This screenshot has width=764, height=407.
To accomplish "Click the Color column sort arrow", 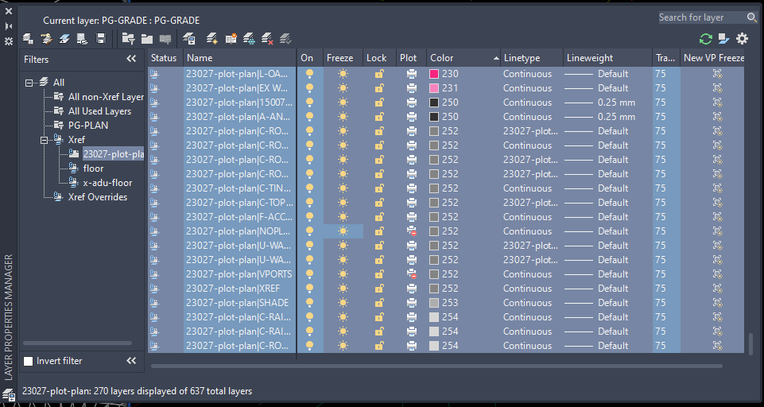I will point(496,58).
